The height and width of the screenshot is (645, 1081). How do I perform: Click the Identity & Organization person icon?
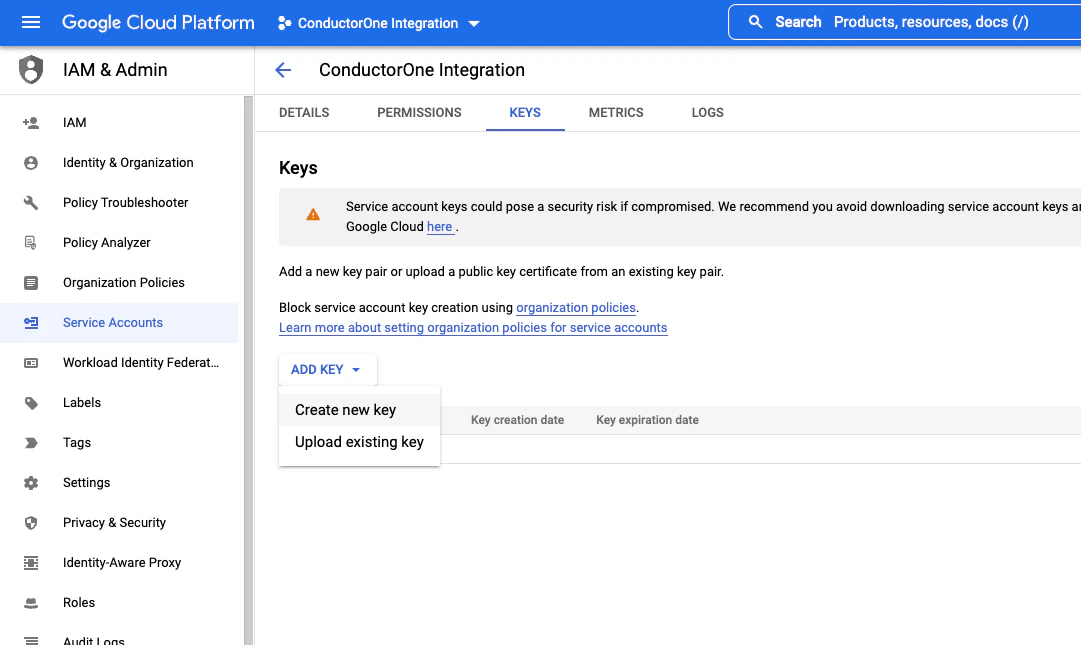(x=31, y=163)
